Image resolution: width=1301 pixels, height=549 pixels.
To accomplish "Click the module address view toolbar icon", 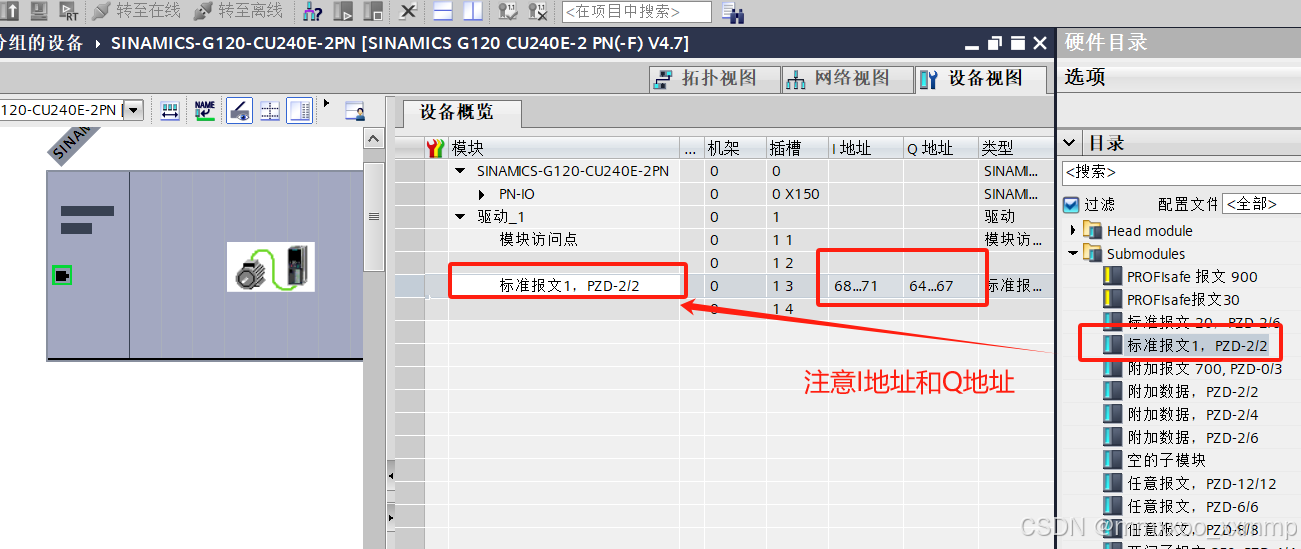I will click(170, 110).
